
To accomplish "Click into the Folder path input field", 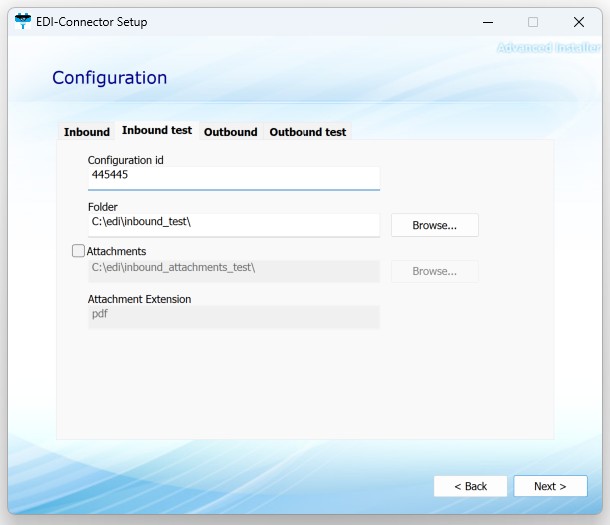I will (233, 223).
